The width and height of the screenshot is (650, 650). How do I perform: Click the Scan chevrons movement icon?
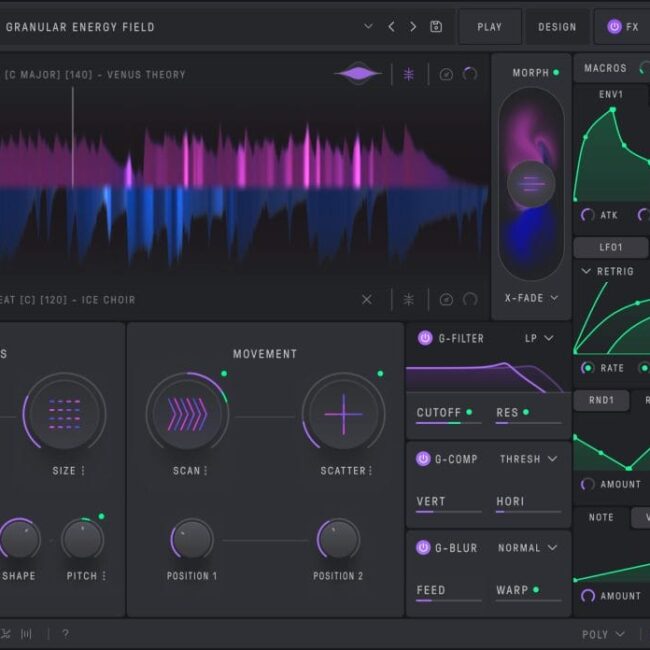point(187,413)
